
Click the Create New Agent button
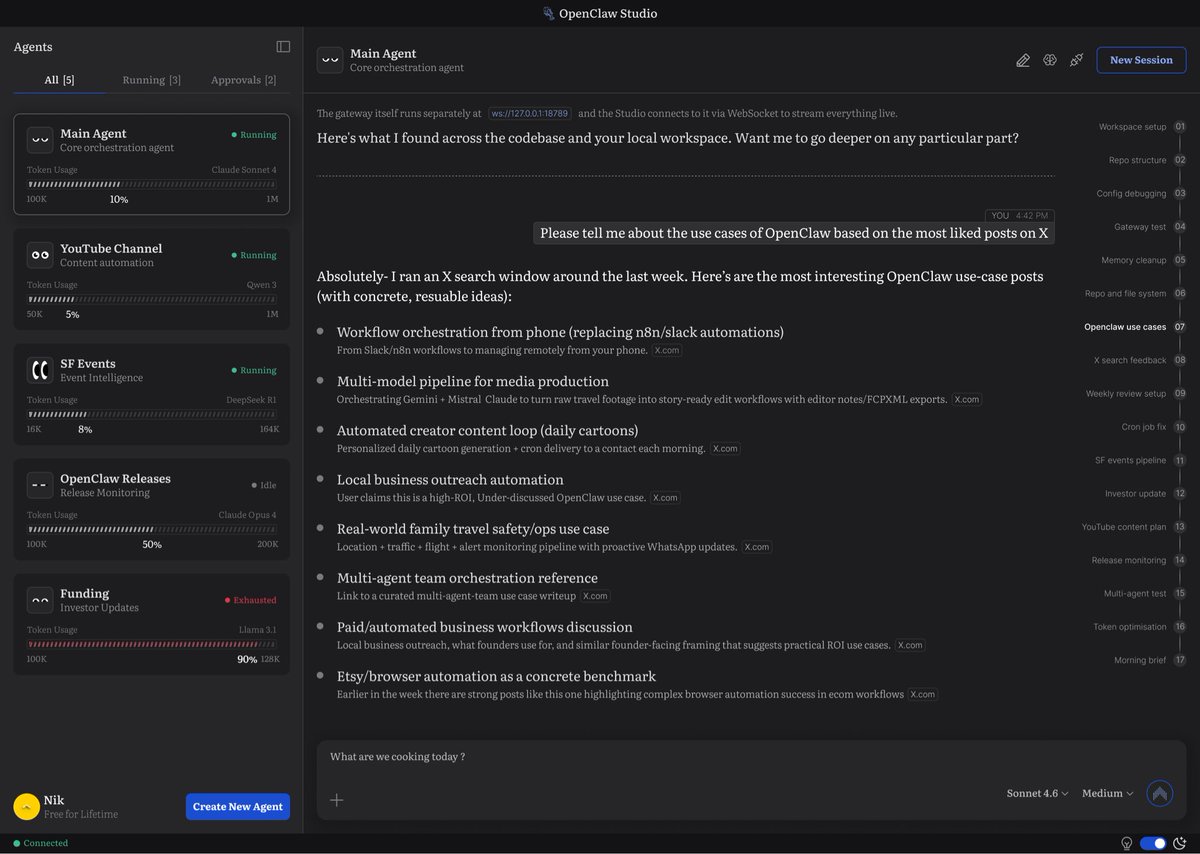click(x=238, y=807)
